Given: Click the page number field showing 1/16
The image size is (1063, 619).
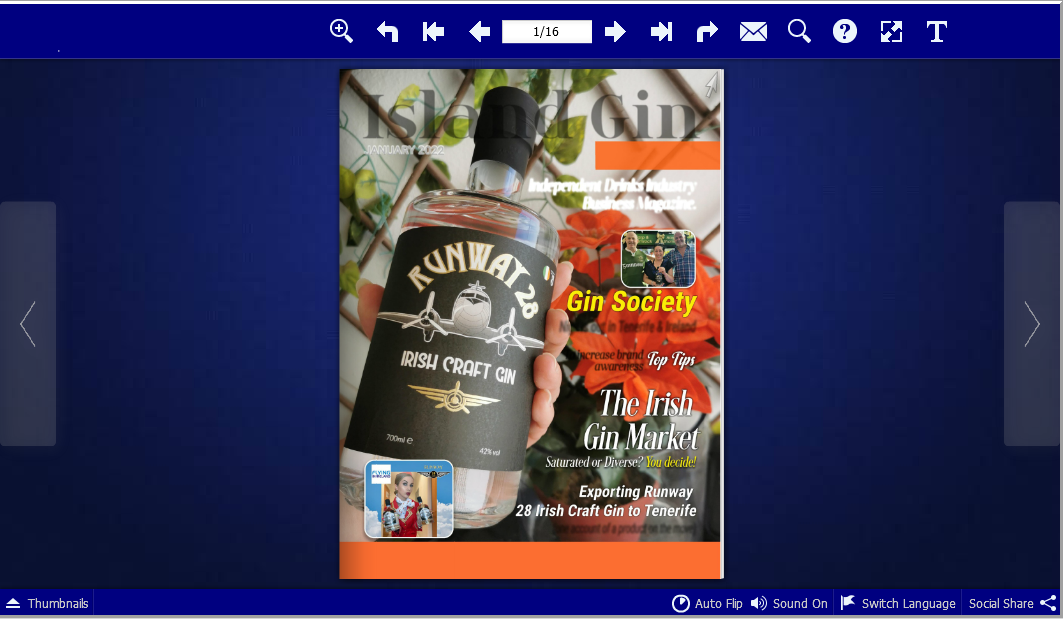Looking at the screenshot, I should click(x=546, y=31).
